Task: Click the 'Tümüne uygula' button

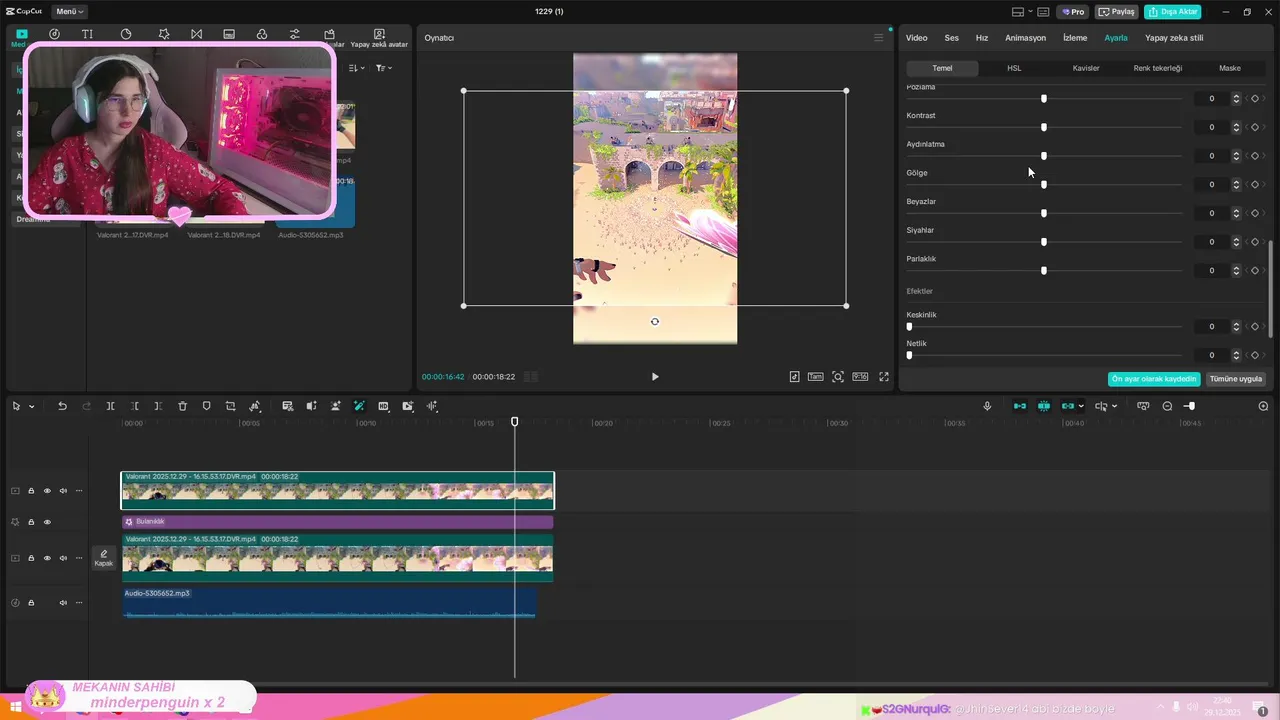Action: tap(1236, 379)
